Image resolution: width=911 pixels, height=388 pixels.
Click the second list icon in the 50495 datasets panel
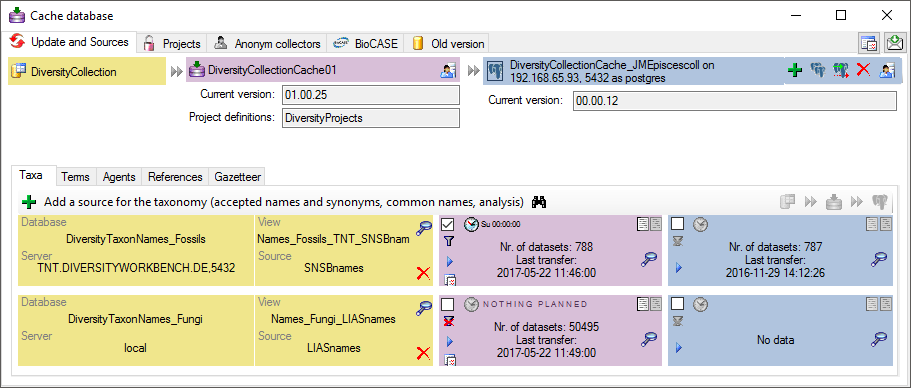coord(655,303)
